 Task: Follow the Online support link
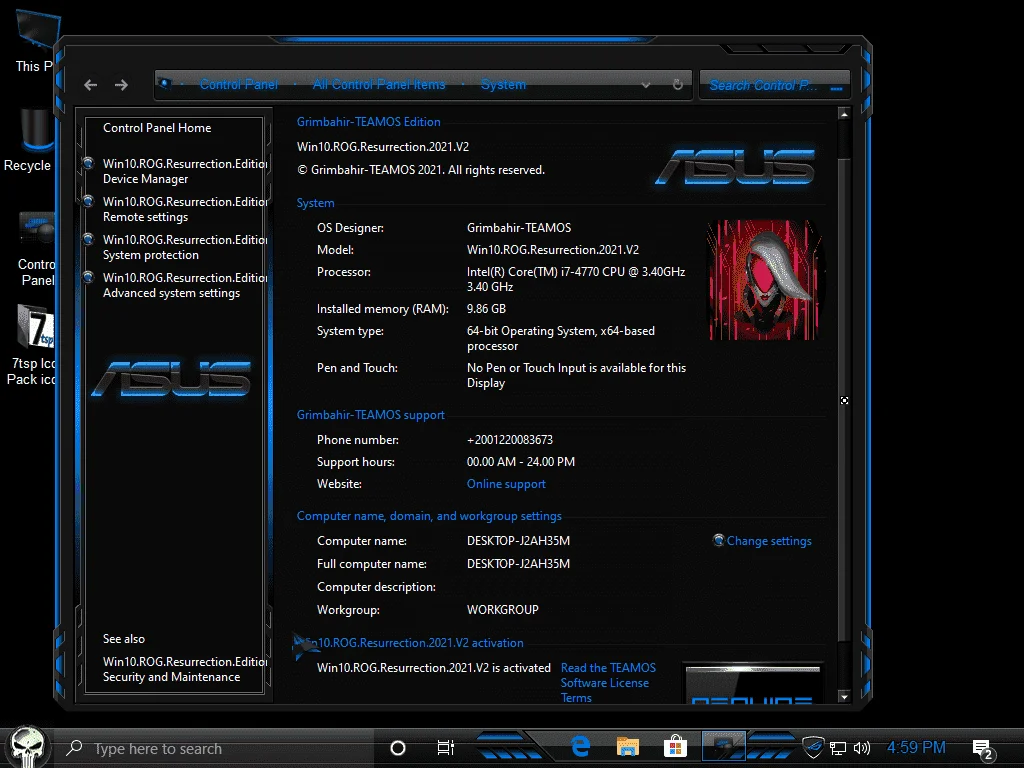506,484
